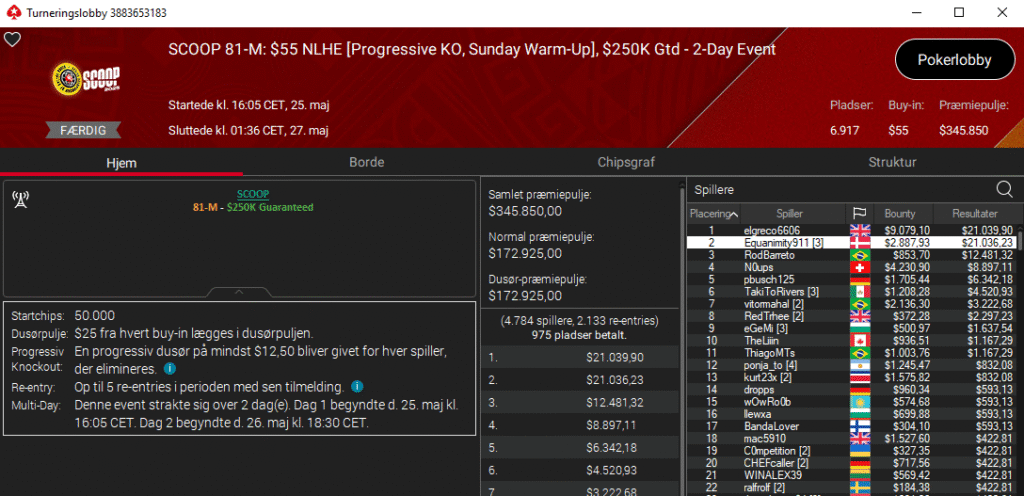Click the Swedish flag next to ralfrolf
This screenshot has width=1024, height=496.
point(860,488)
